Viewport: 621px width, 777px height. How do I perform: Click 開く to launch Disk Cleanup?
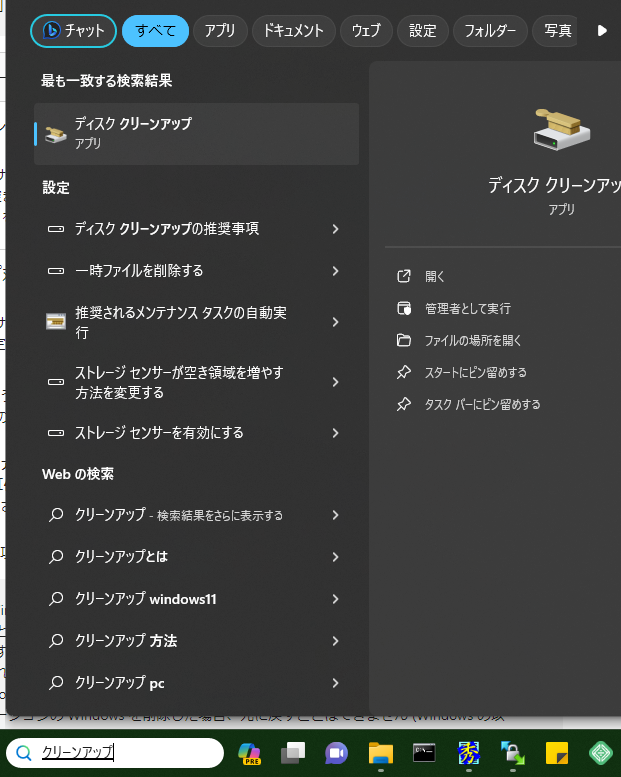pyautogui.click(x=435, y=276)
